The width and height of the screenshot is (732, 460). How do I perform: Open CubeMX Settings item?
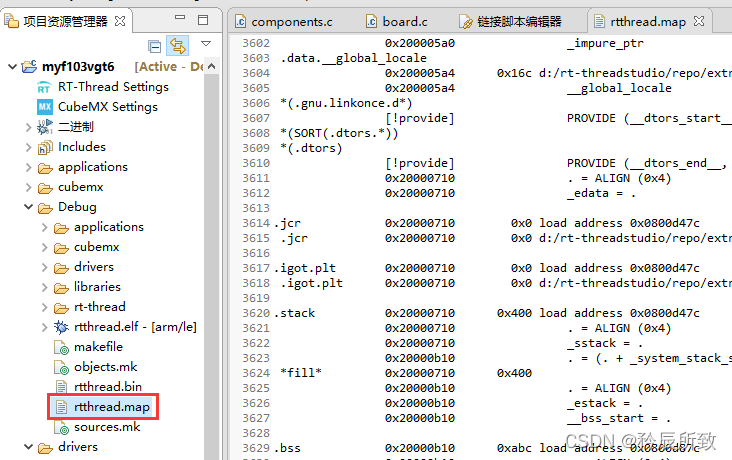[107, 107]
